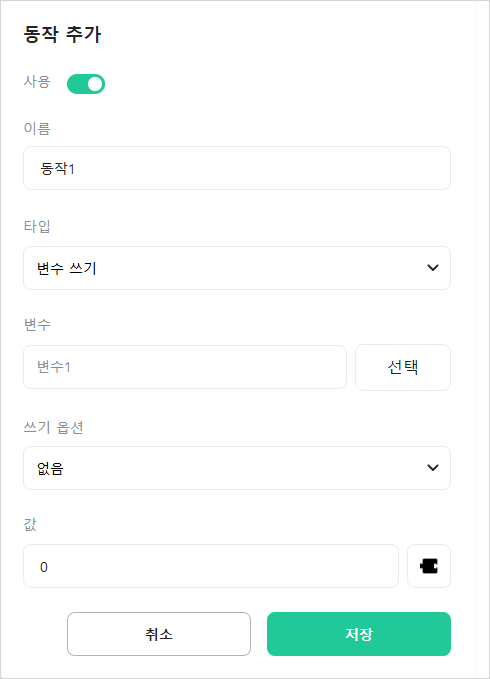Click the 변수 field with the 변수1 placeholder

click(185, 367)
